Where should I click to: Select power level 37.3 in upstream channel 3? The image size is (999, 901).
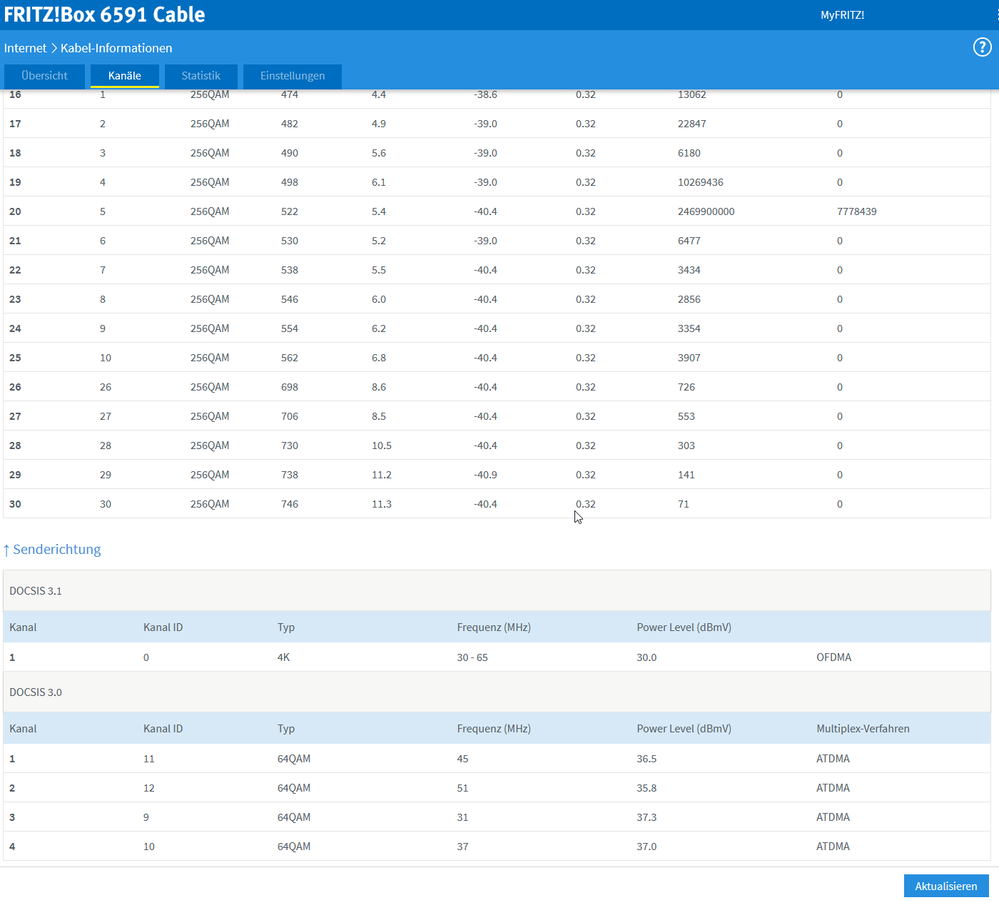(x=647, y=817)
